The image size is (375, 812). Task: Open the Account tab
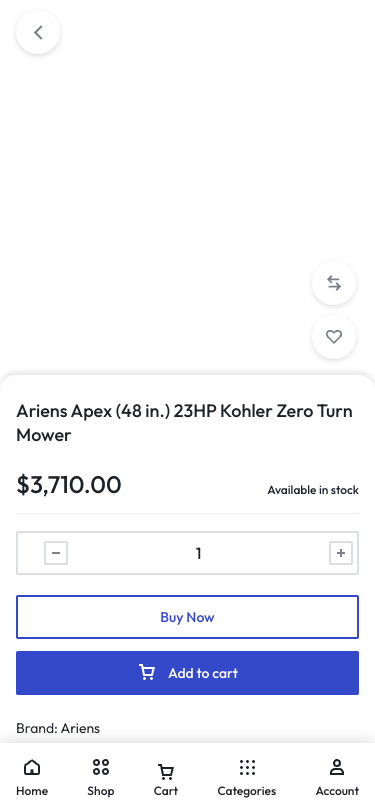[x=337, y=777]
